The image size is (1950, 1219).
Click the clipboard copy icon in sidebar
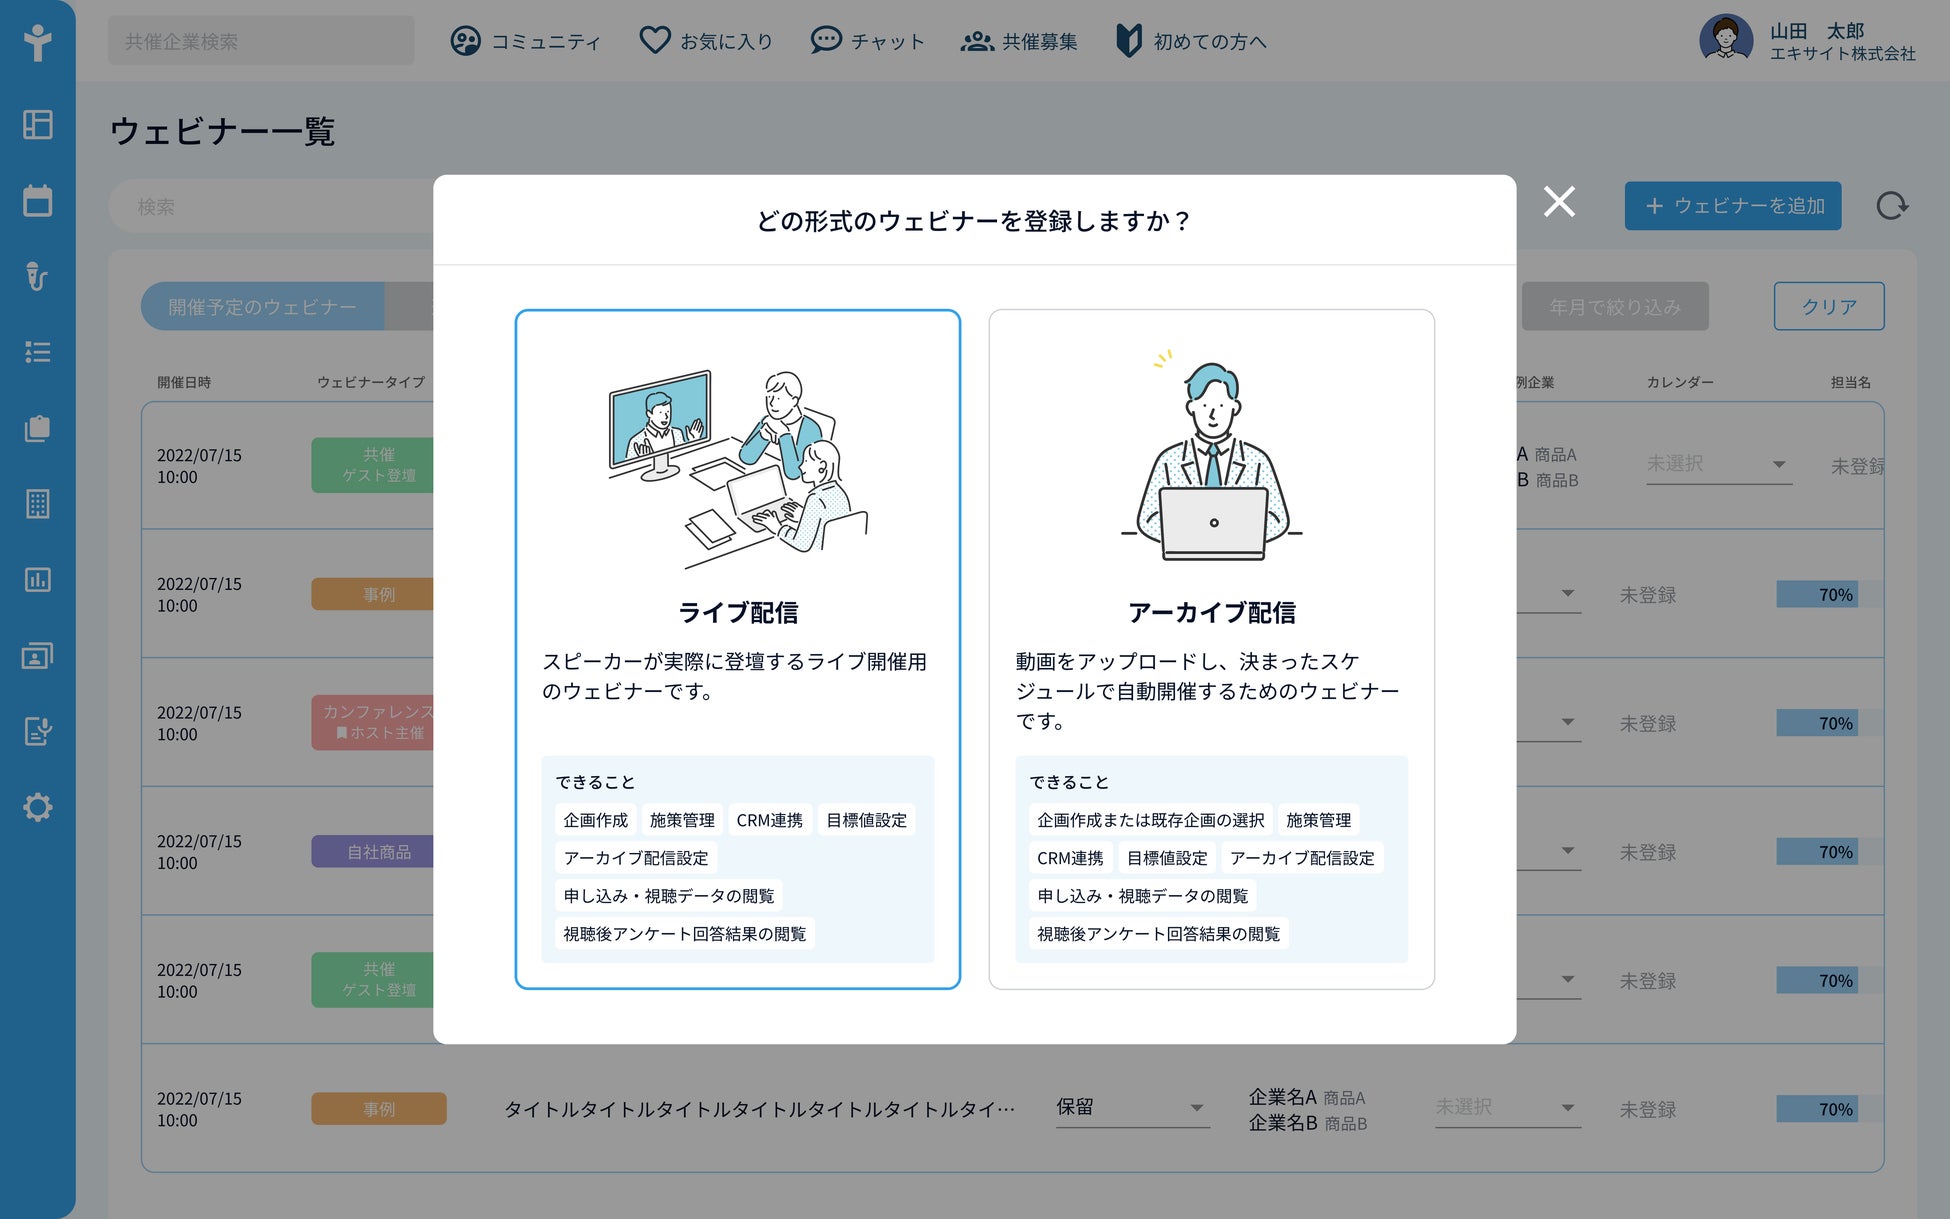pyautogui.click(x=38, y=428)
